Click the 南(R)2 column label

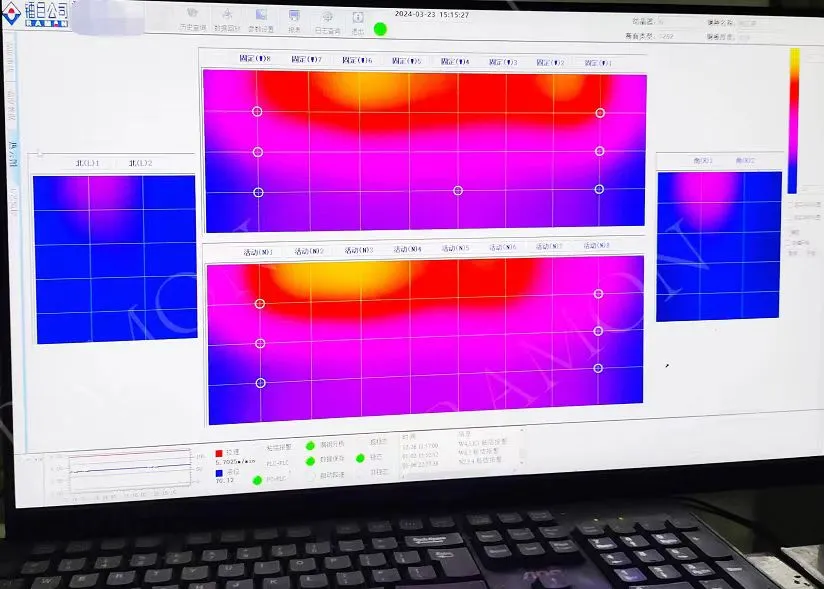point(745,160)
